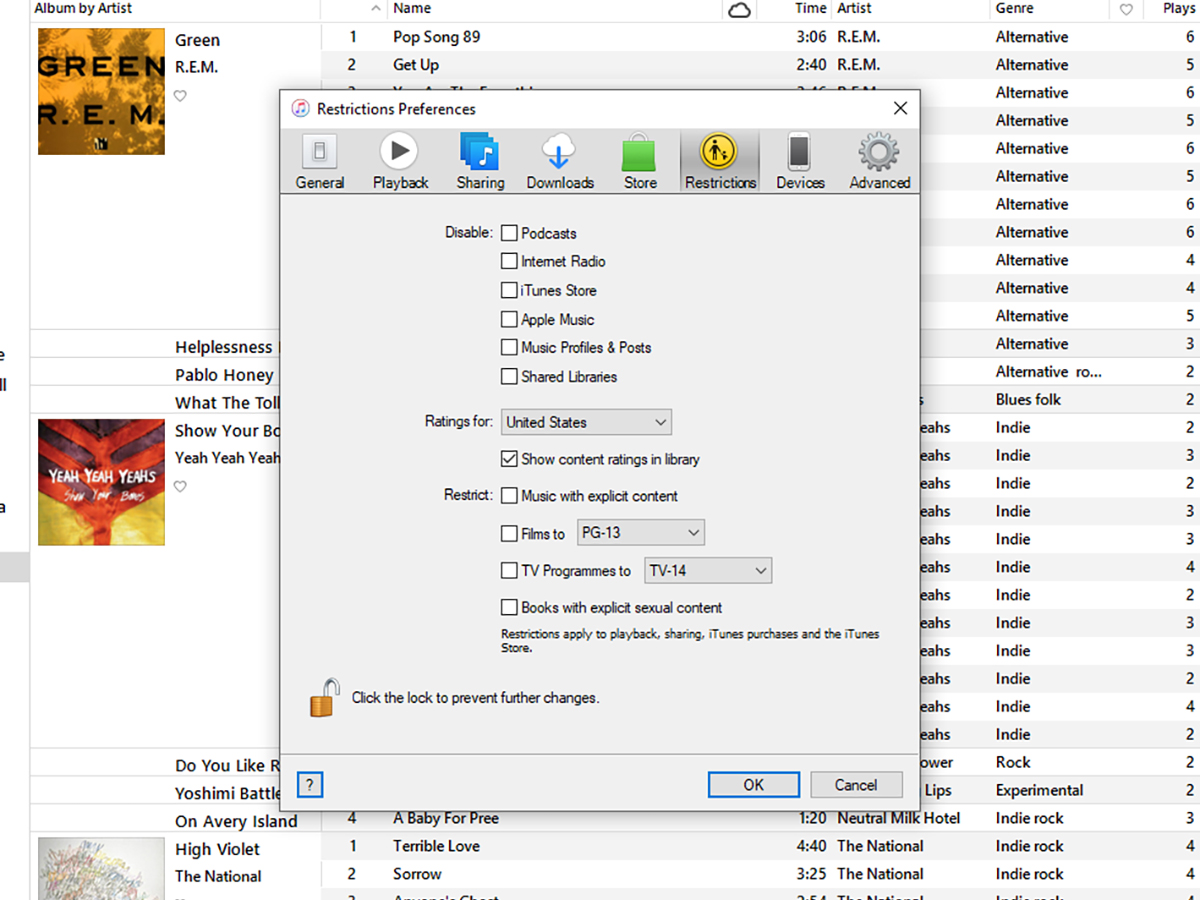Image resolution: width=1200 pixels, height=900 pixels.
Task: Open the PG-13 film rating dropdown
Action: (640, 533)
